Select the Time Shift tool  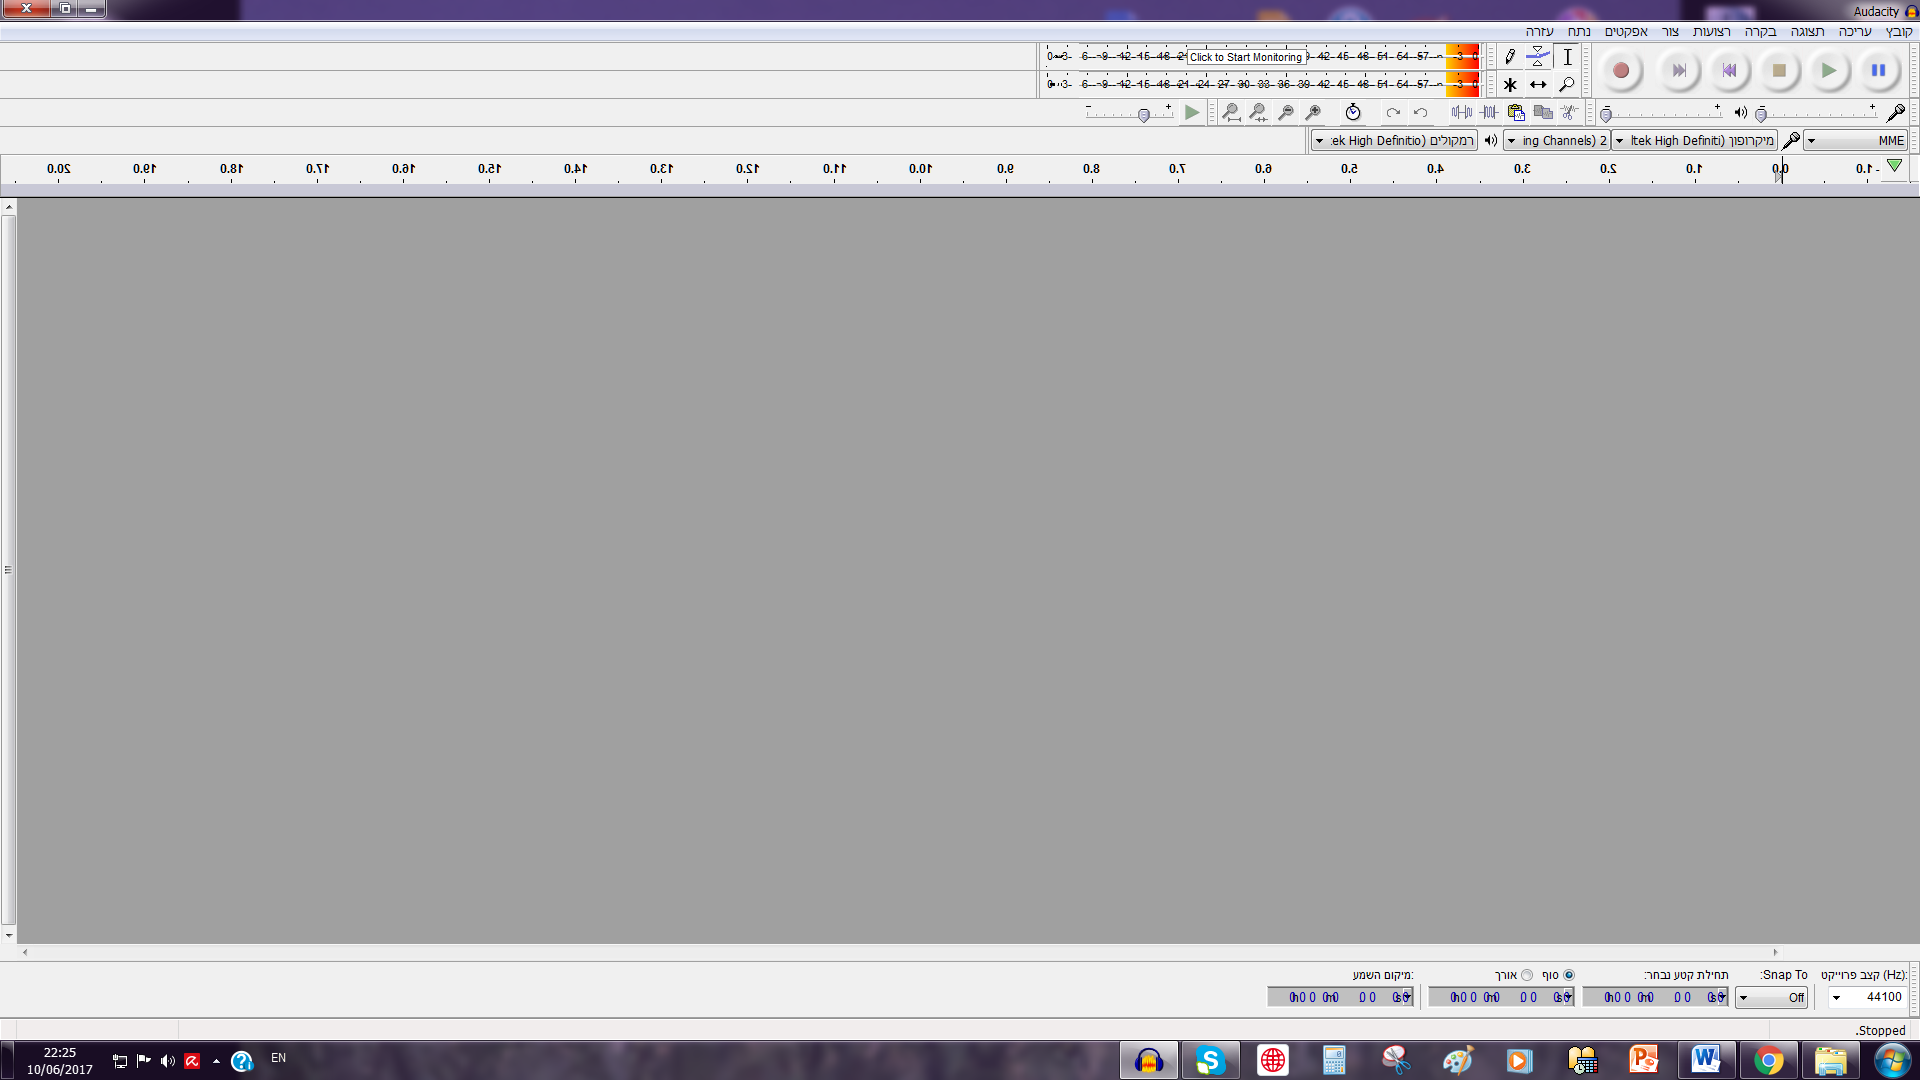coord(1537,85)
